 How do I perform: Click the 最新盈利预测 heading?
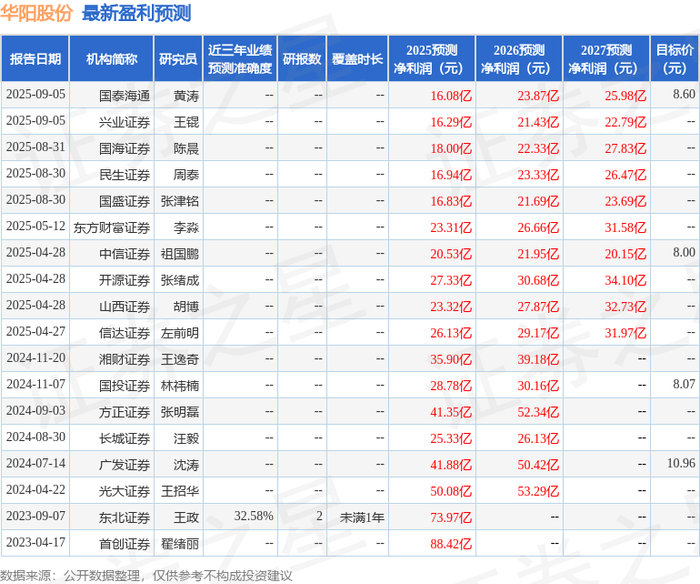(x=137, y=13)
